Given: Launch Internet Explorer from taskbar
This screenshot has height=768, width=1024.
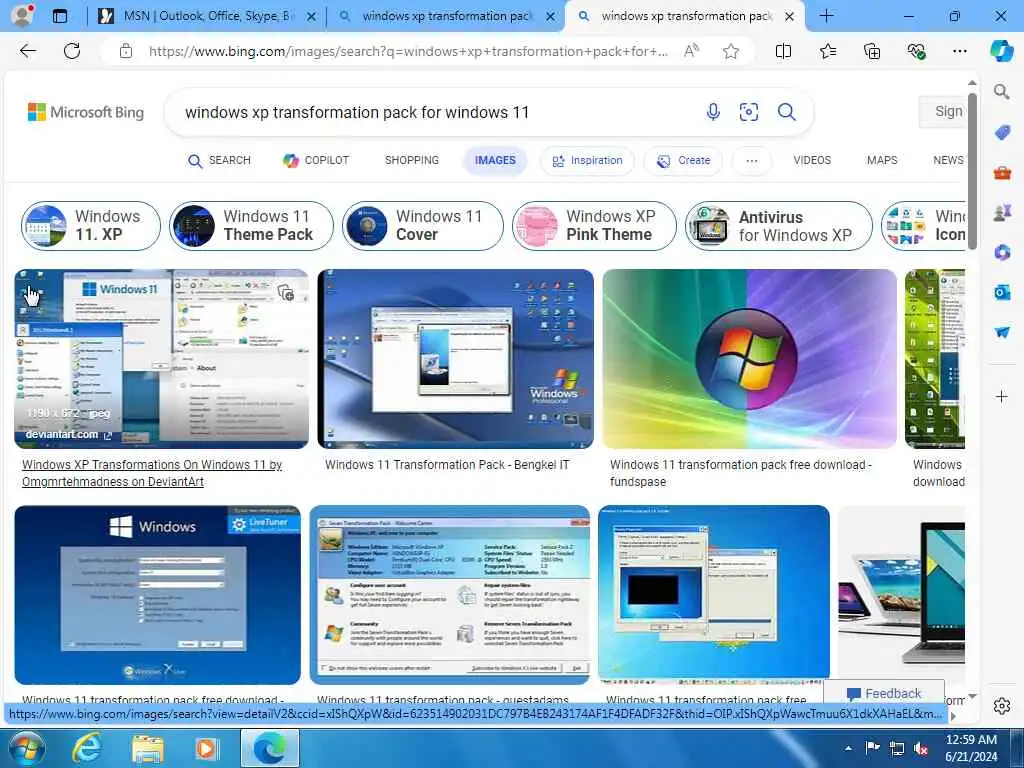Looking at the screenshot, I should (x=86, y=748).
